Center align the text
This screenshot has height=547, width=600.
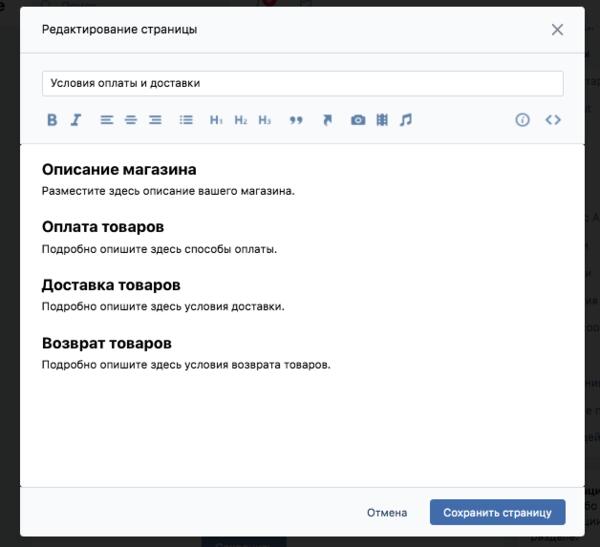(x=131, y=120)
